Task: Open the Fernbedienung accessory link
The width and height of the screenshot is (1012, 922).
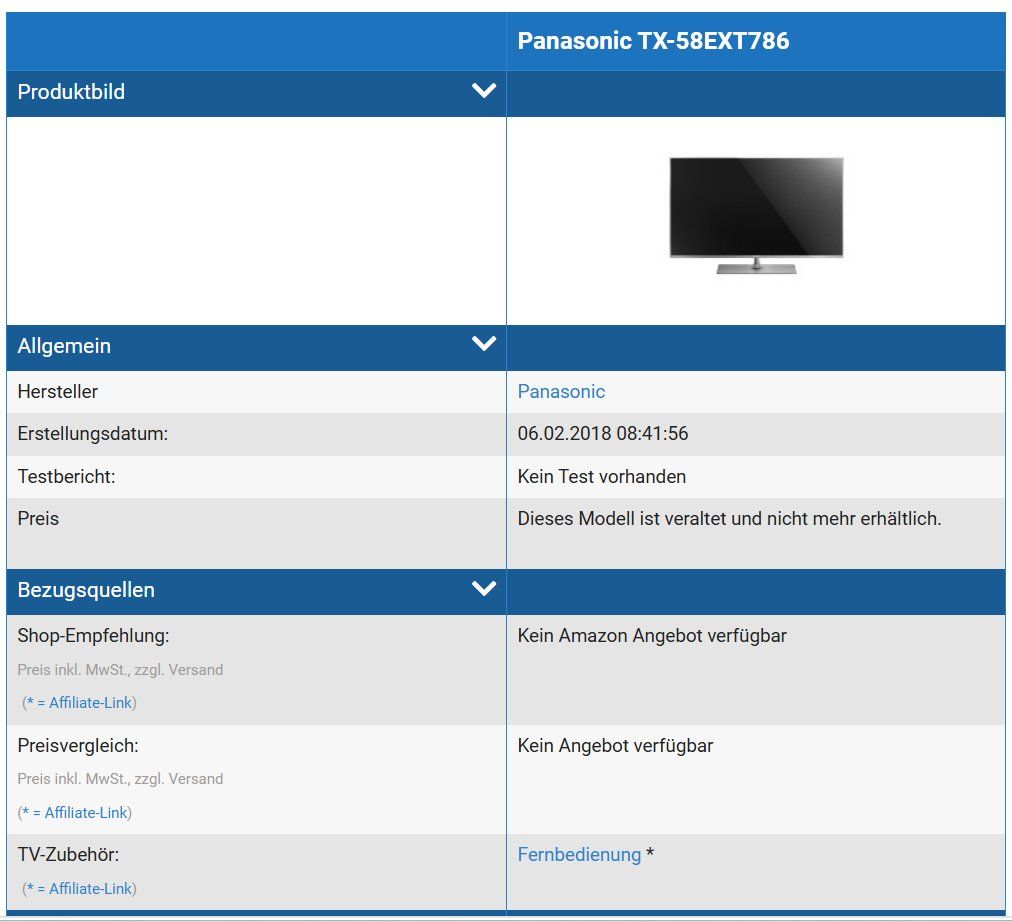Action: [x=579, y=854]
